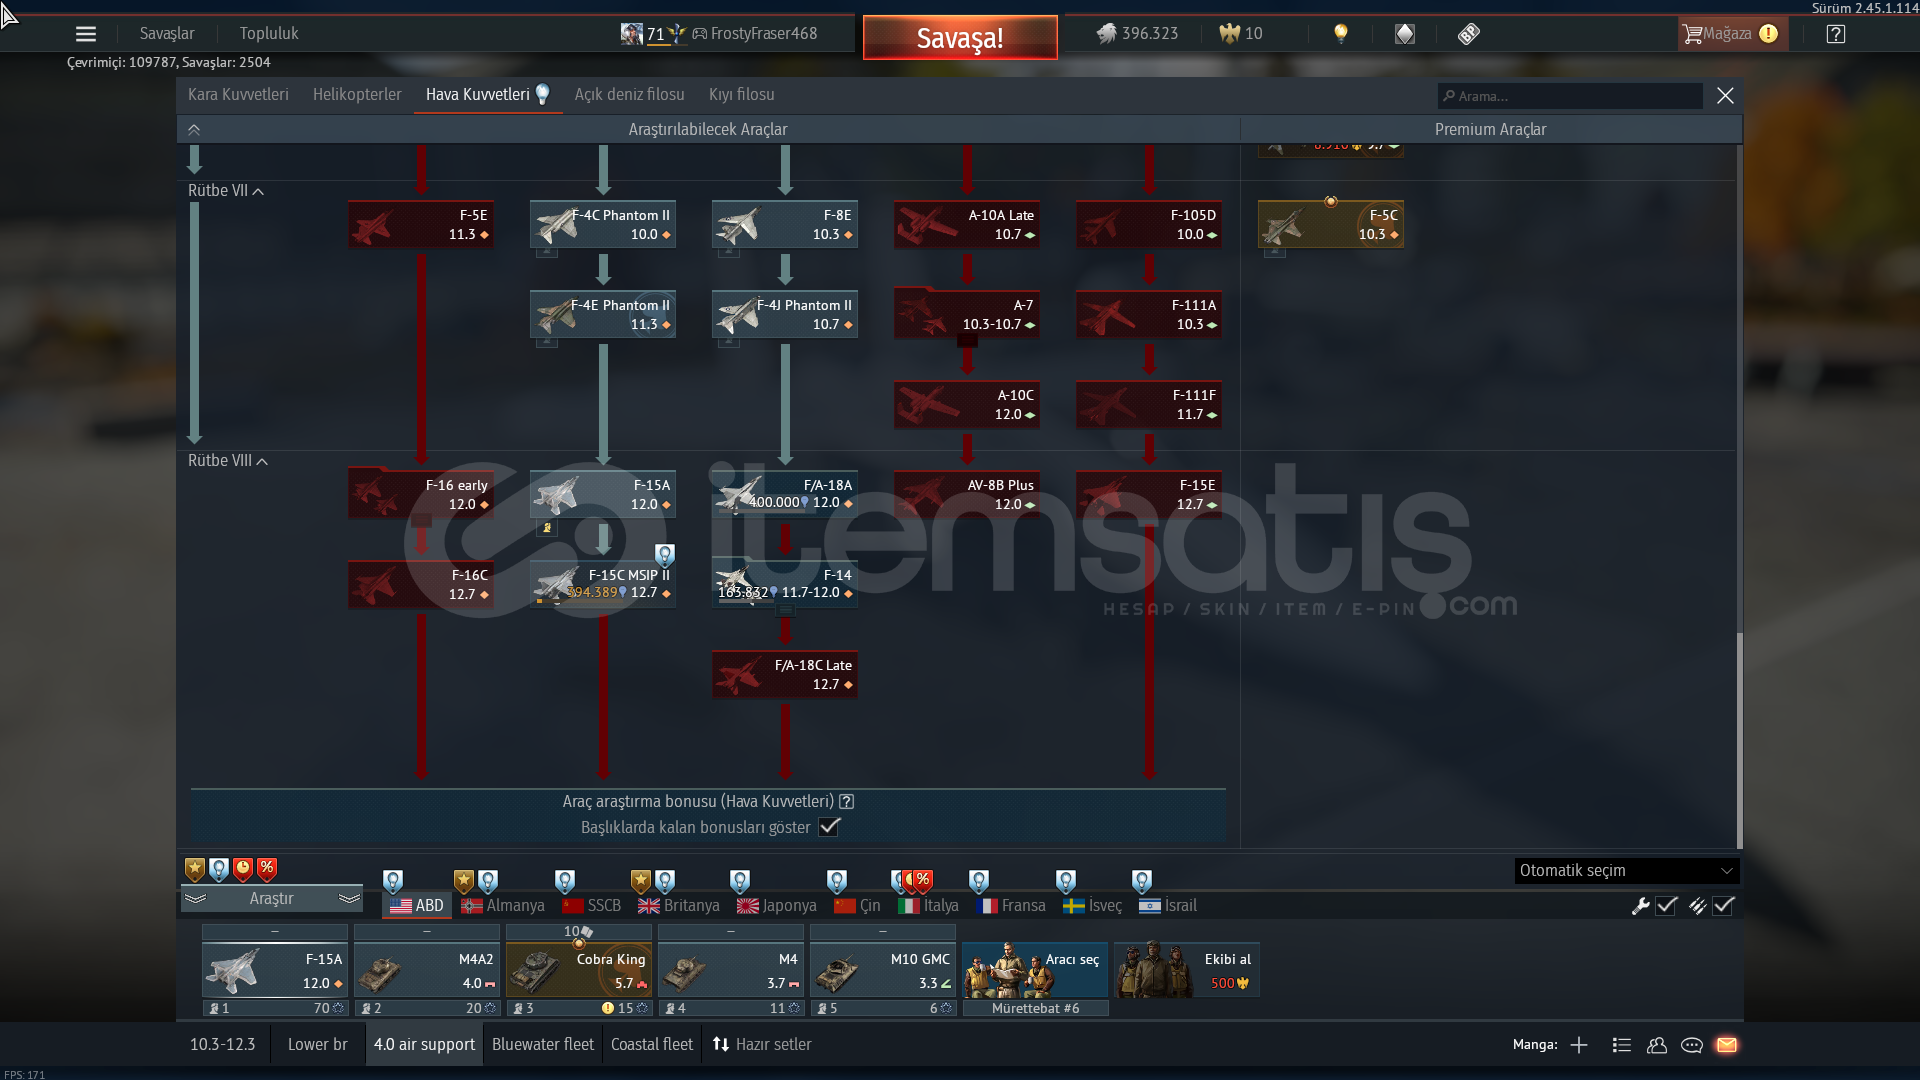Select the F-14 aircraft card

[785, 585]
